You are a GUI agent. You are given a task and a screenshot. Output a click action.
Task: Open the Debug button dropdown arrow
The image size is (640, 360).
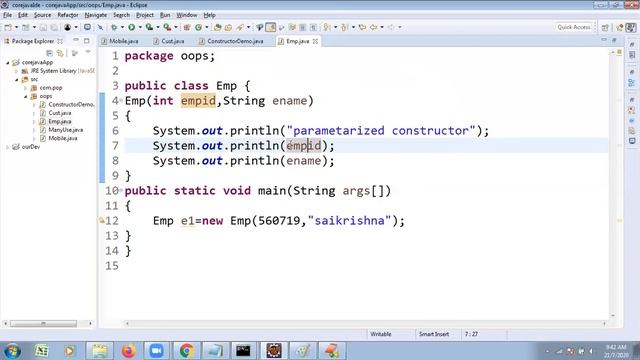[122, 27]
